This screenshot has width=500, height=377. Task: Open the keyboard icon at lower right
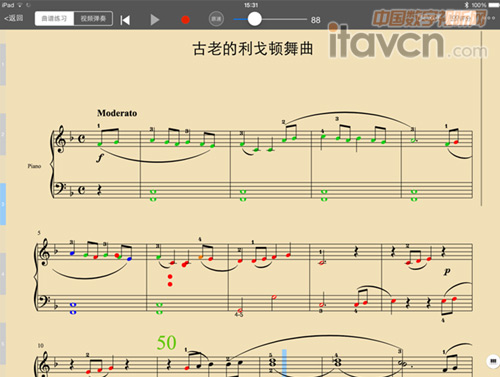point(493,361)
